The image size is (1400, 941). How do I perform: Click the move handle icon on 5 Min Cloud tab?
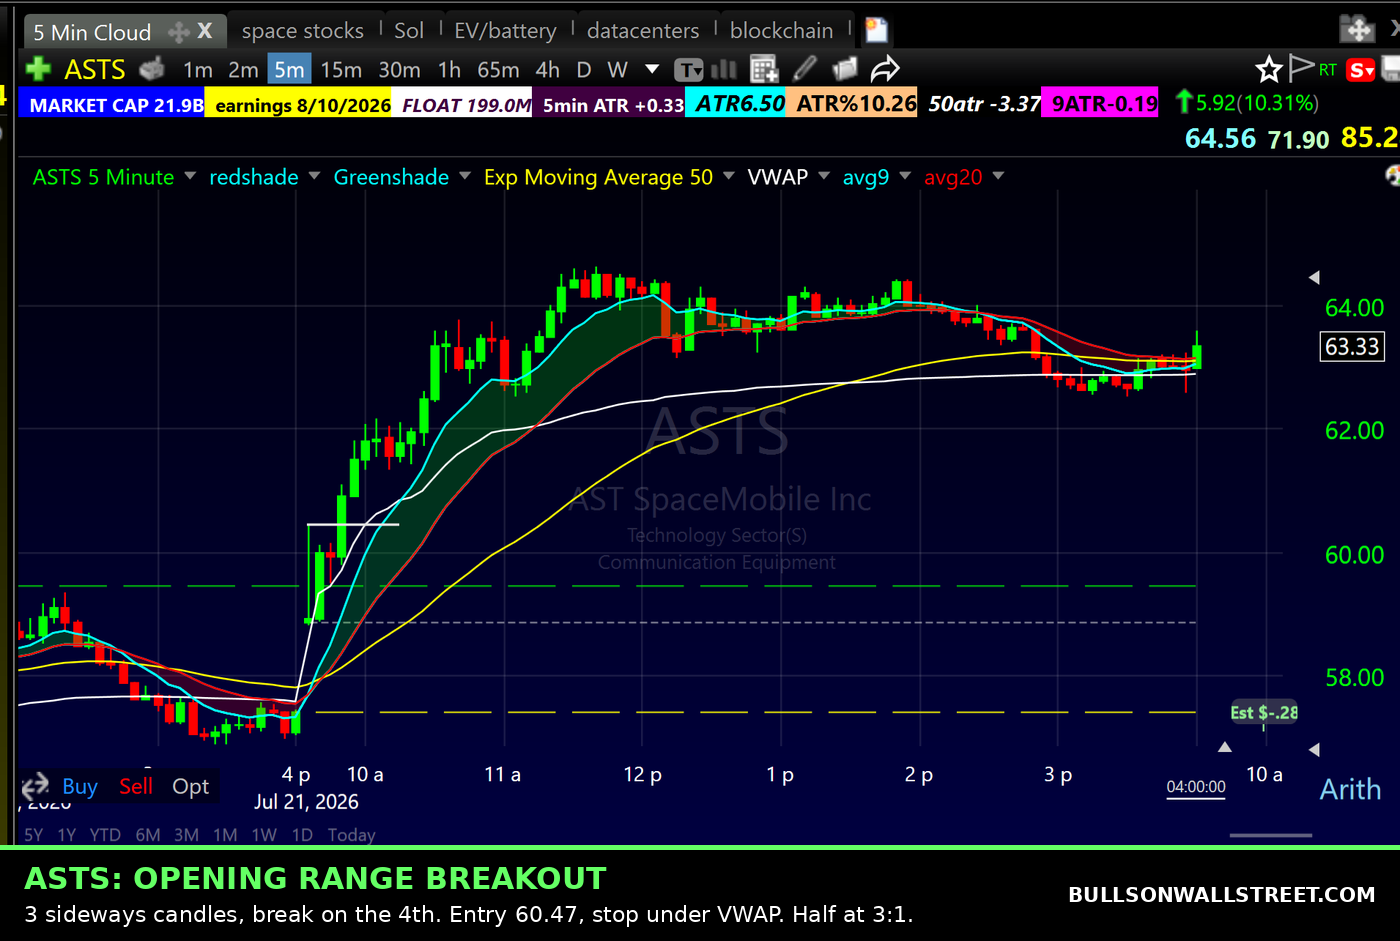179,32
